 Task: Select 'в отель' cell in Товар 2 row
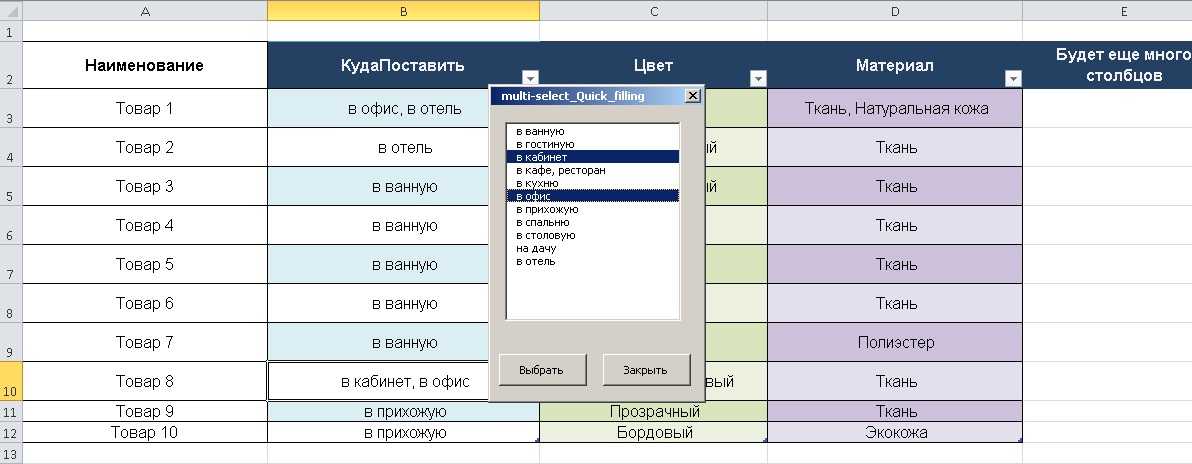click(x=404, y=147)
